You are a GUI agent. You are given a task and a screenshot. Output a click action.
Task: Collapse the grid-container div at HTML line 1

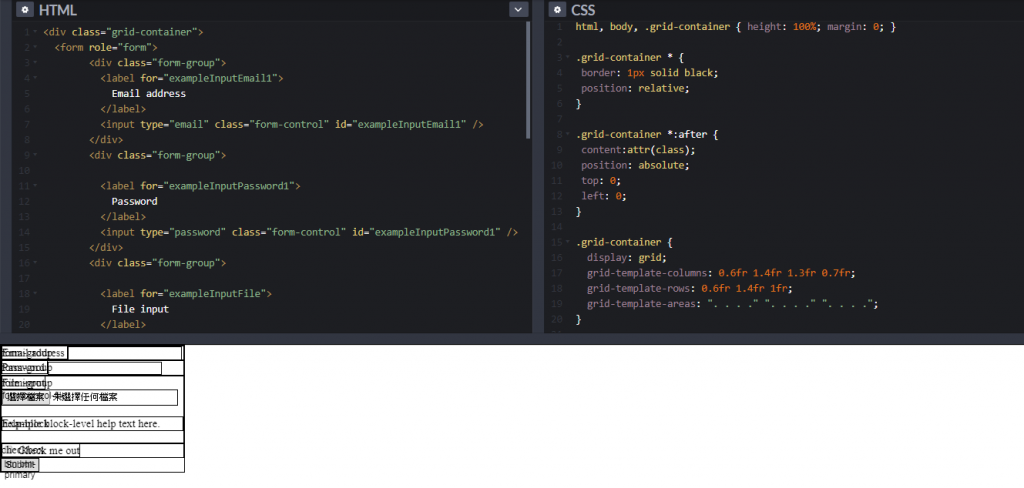click(x=35, y=32)
